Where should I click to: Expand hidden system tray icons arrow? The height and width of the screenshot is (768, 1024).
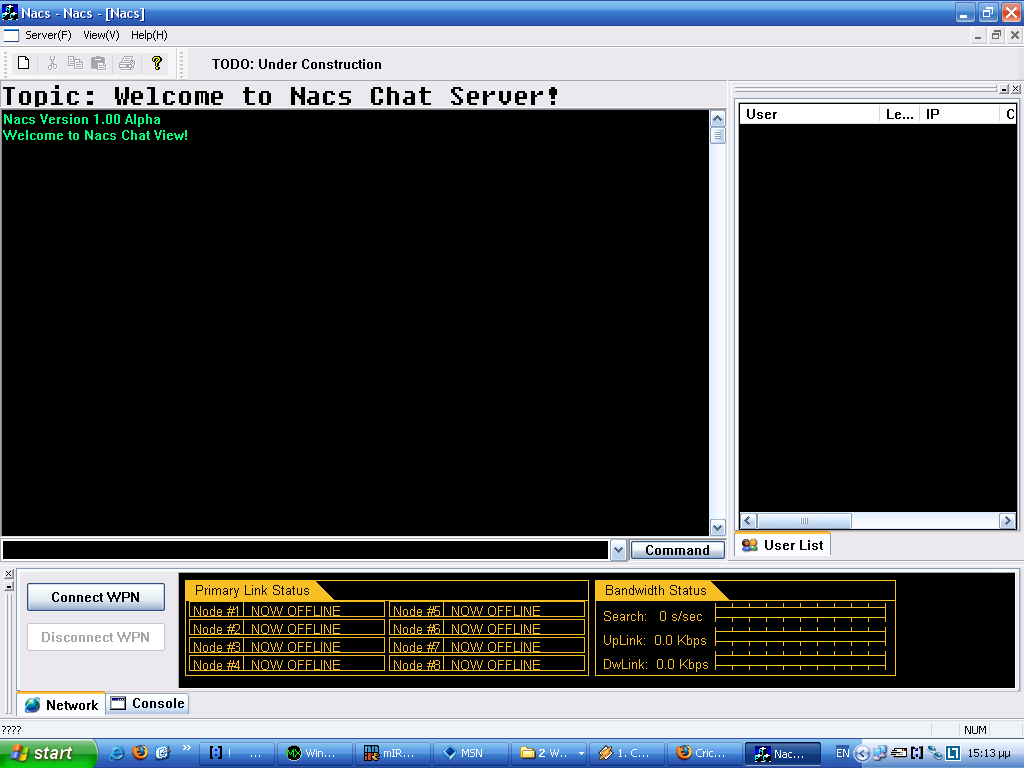pos(862,753)
